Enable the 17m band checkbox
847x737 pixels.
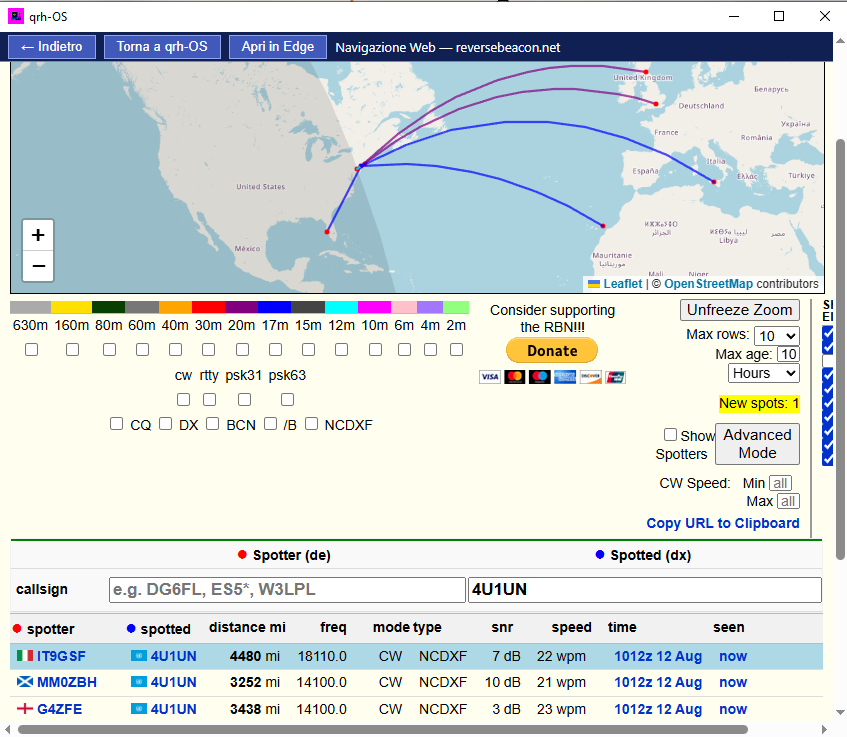pyautogui.click(x=275, y=350)
